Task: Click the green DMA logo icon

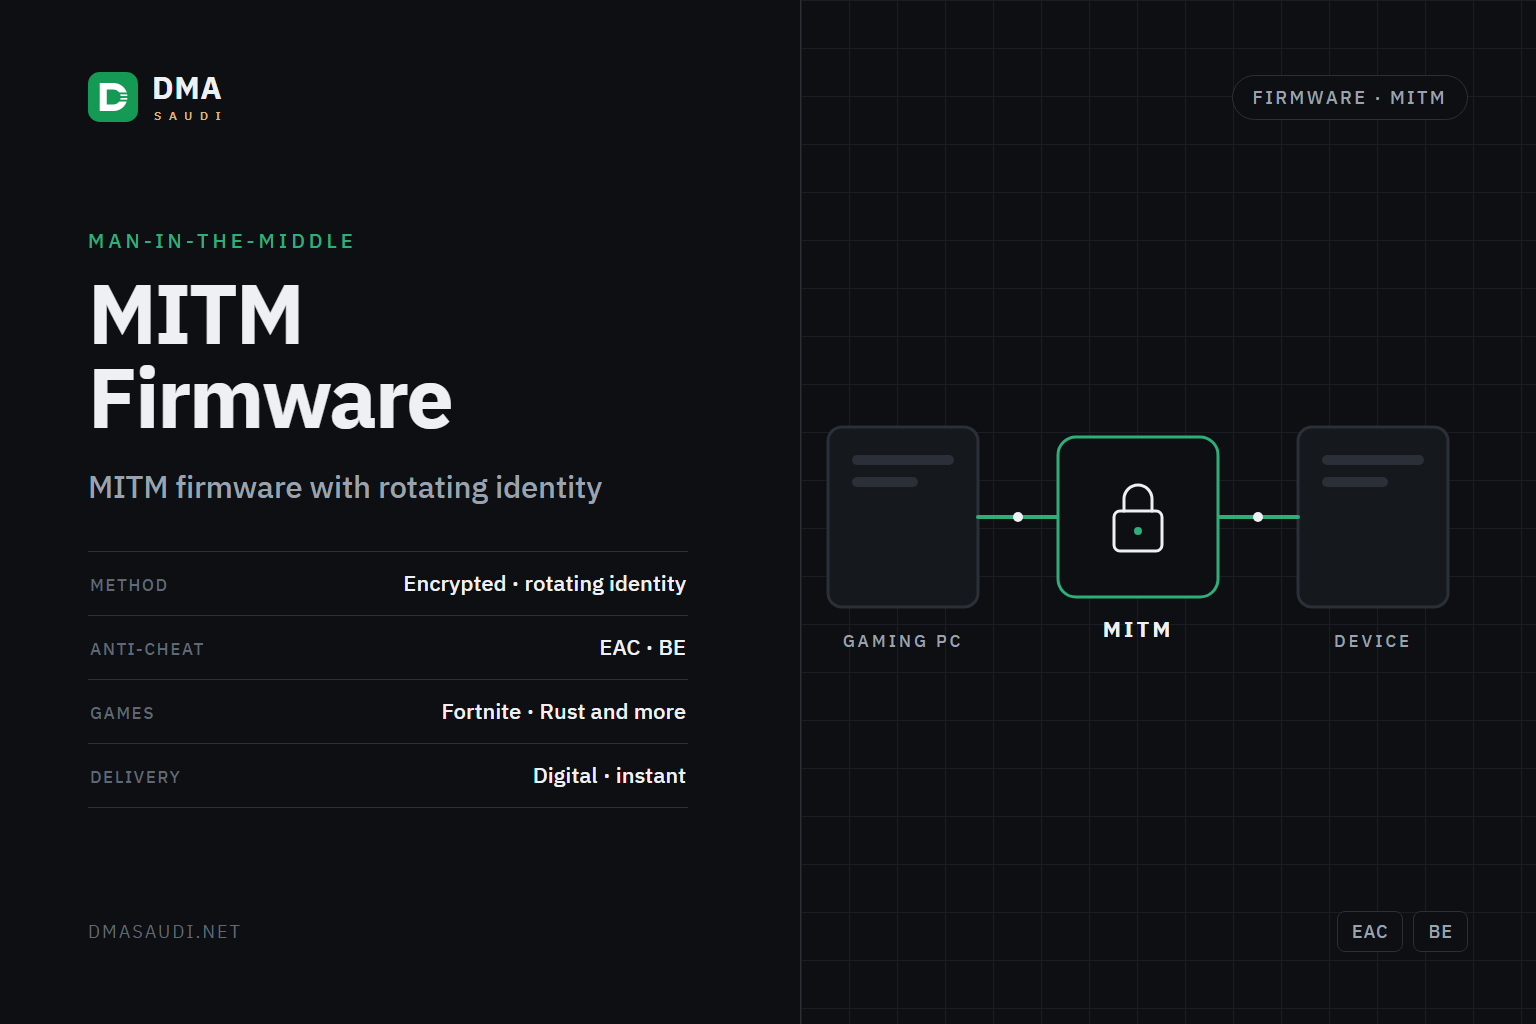Action: click(x=113, y=97)
